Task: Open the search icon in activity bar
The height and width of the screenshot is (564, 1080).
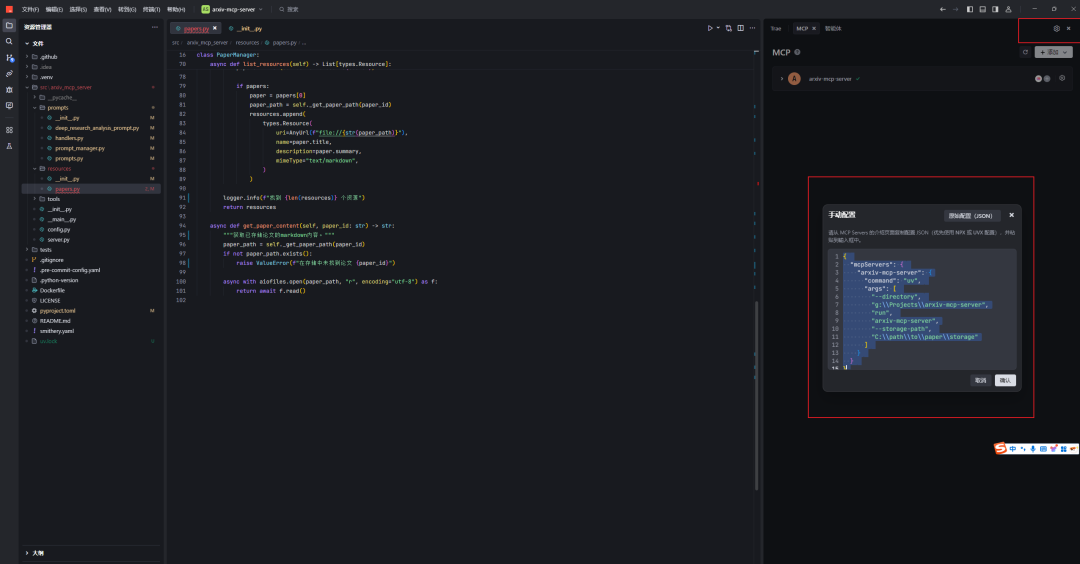Action: click(9, 41)
